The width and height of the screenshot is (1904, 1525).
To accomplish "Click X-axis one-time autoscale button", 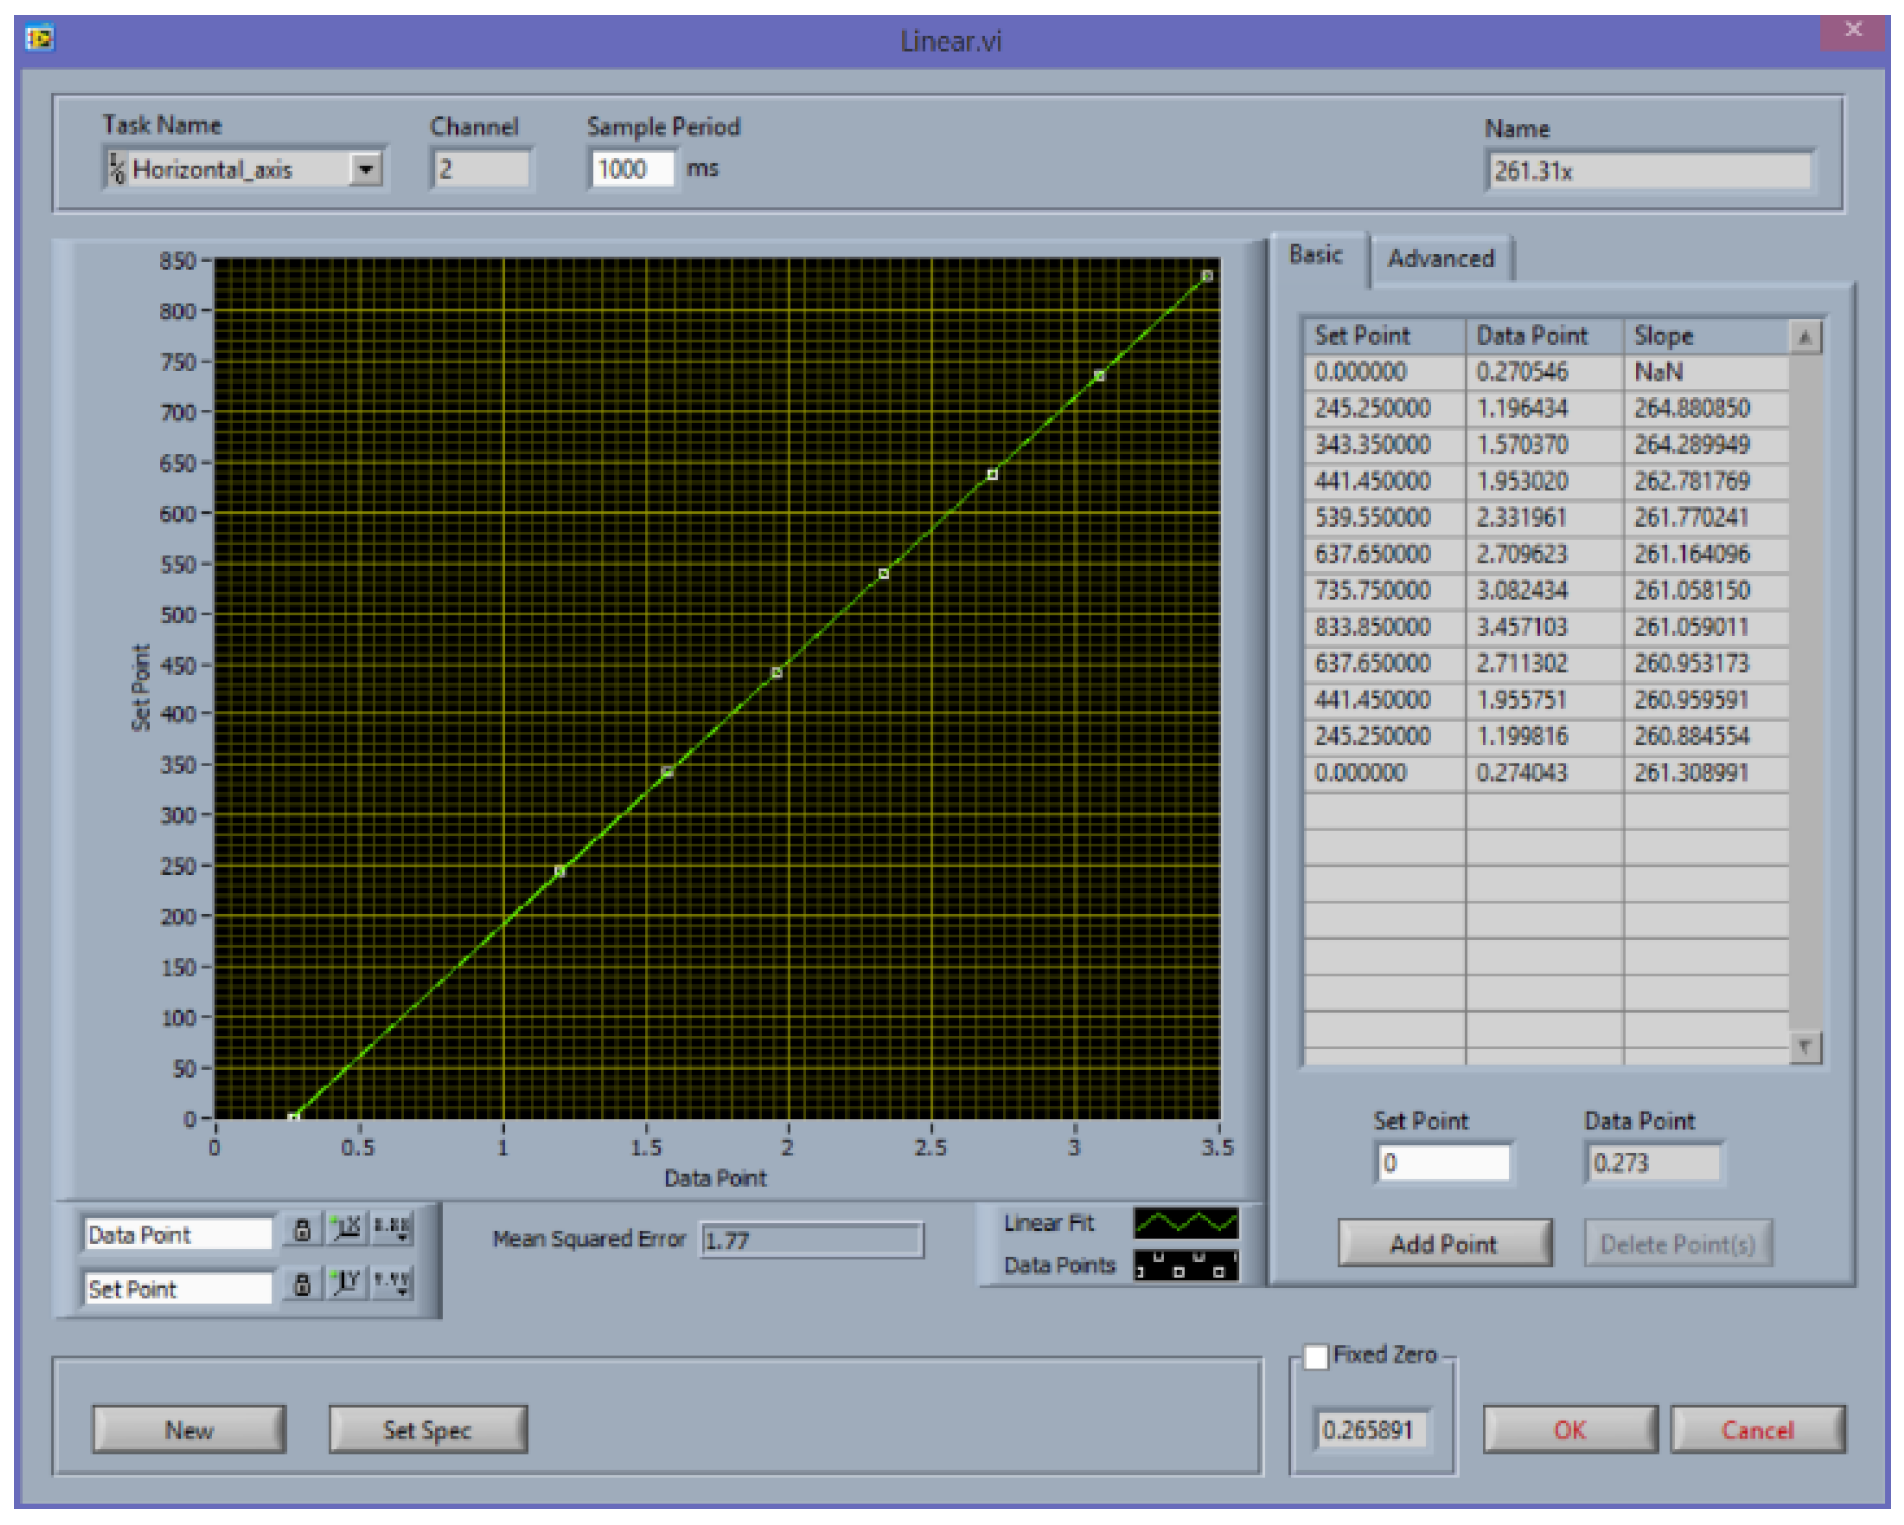I will 347,1229.
